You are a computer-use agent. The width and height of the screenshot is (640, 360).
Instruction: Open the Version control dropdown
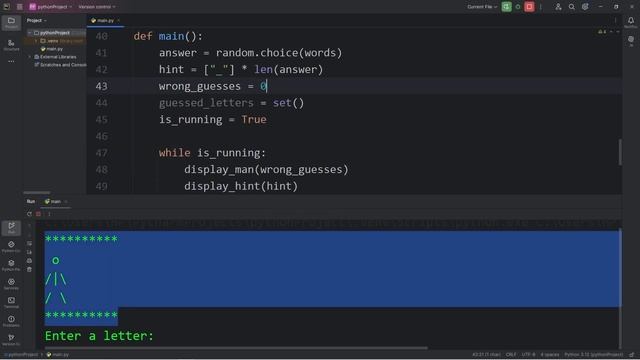[x=97, y=7]
